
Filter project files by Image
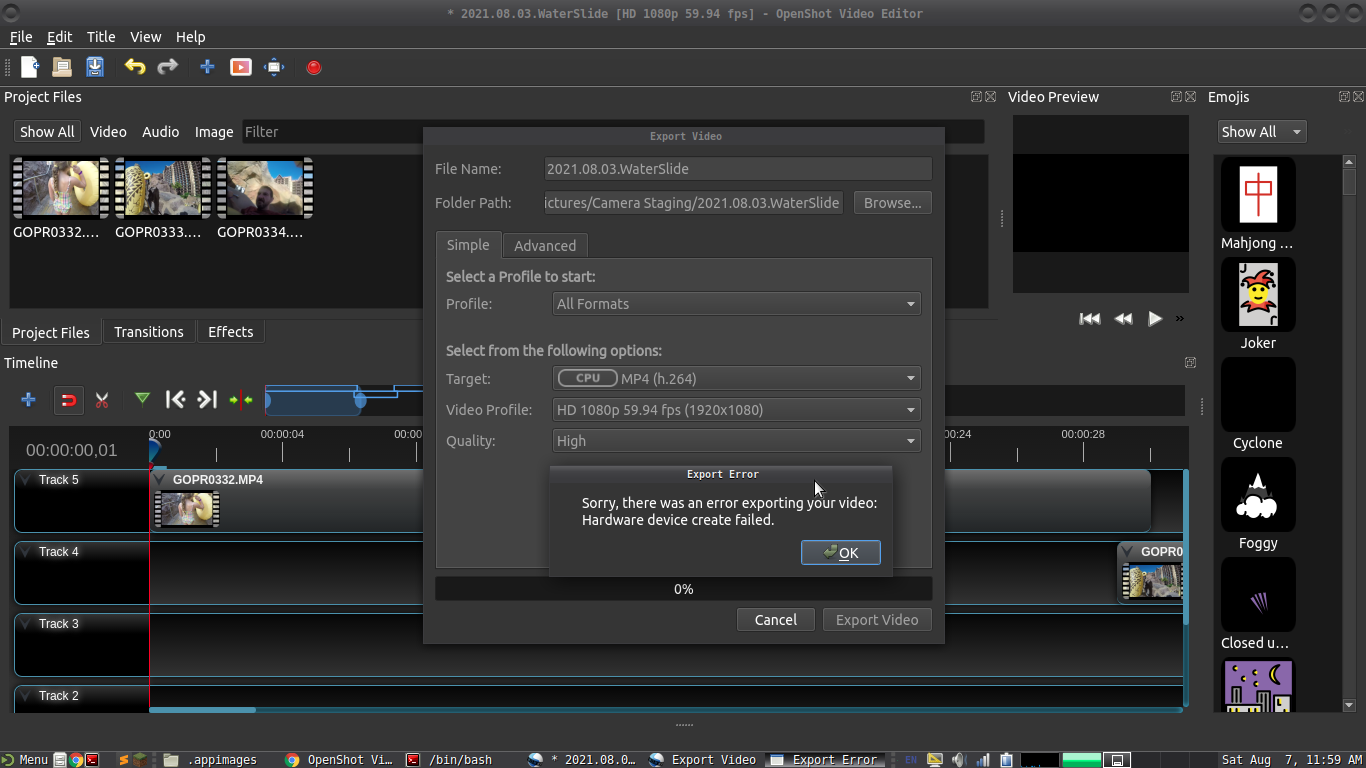tap(214, 132)
